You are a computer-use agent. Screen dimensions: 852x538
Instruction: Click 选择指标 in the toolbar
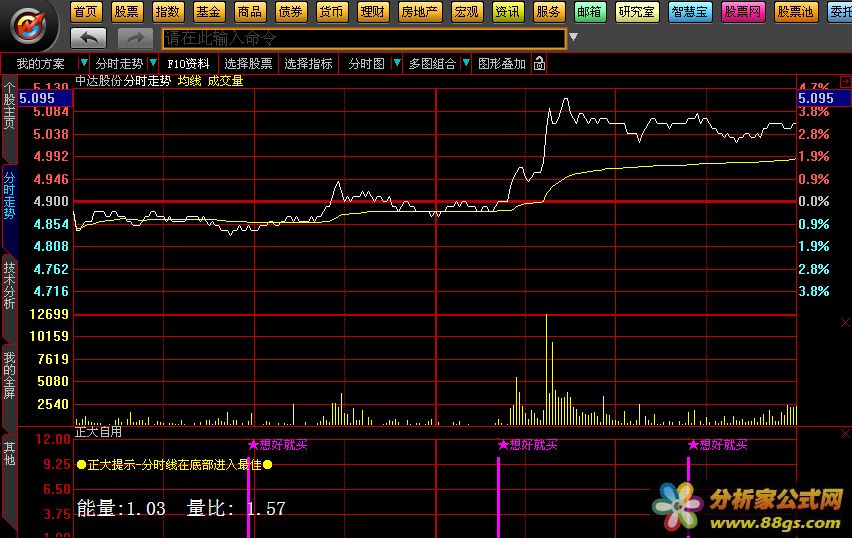[x=308, y=64]
